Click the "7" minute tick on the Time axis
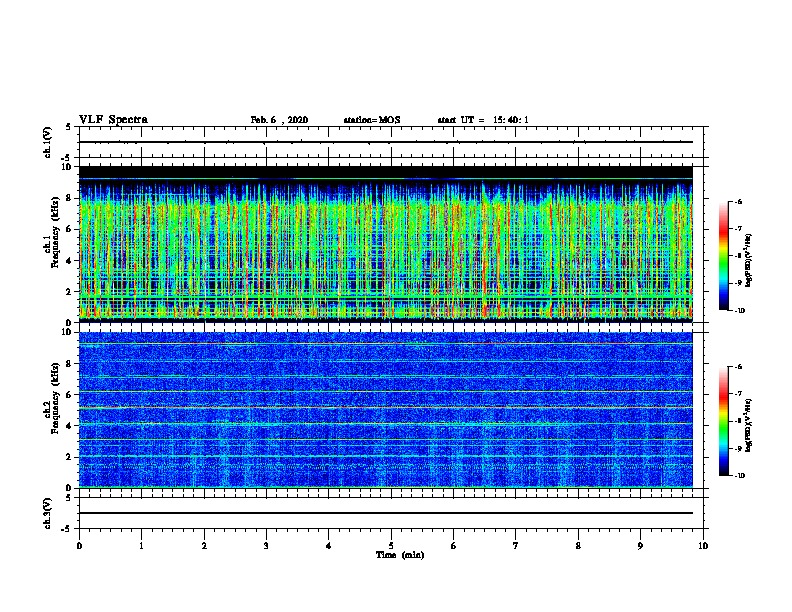The height and width of the screenshot is (612, 792). (516, 546)
